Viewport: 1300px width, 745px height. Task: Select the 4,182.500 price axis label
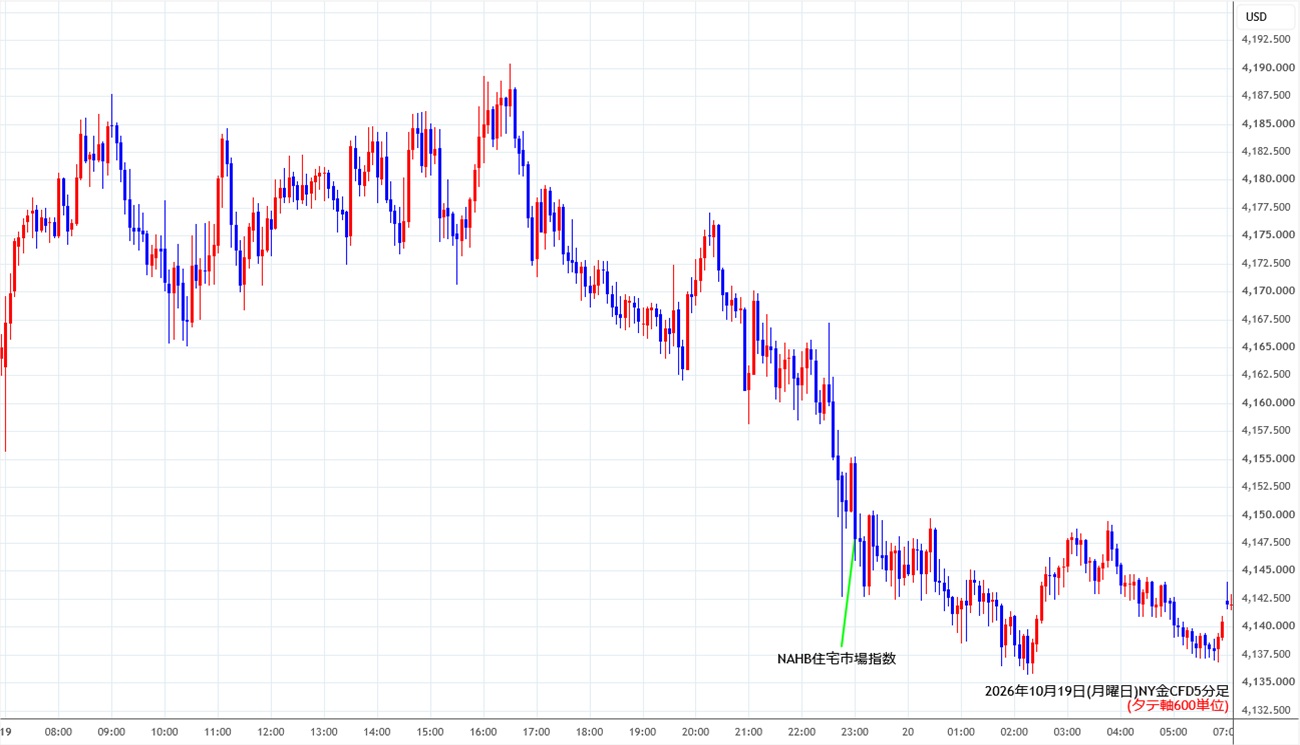point(1268,151)
